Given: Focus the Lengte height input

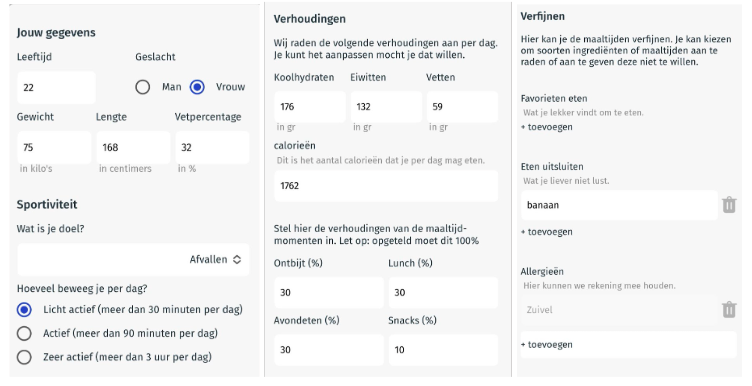Looking at the screenshot, I should pos(133,147).
